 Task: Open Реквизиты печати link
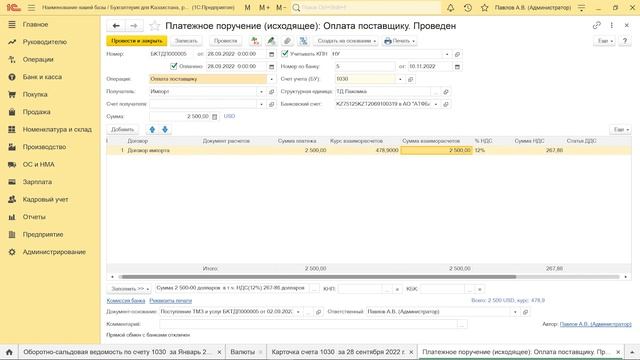[171, 301]
